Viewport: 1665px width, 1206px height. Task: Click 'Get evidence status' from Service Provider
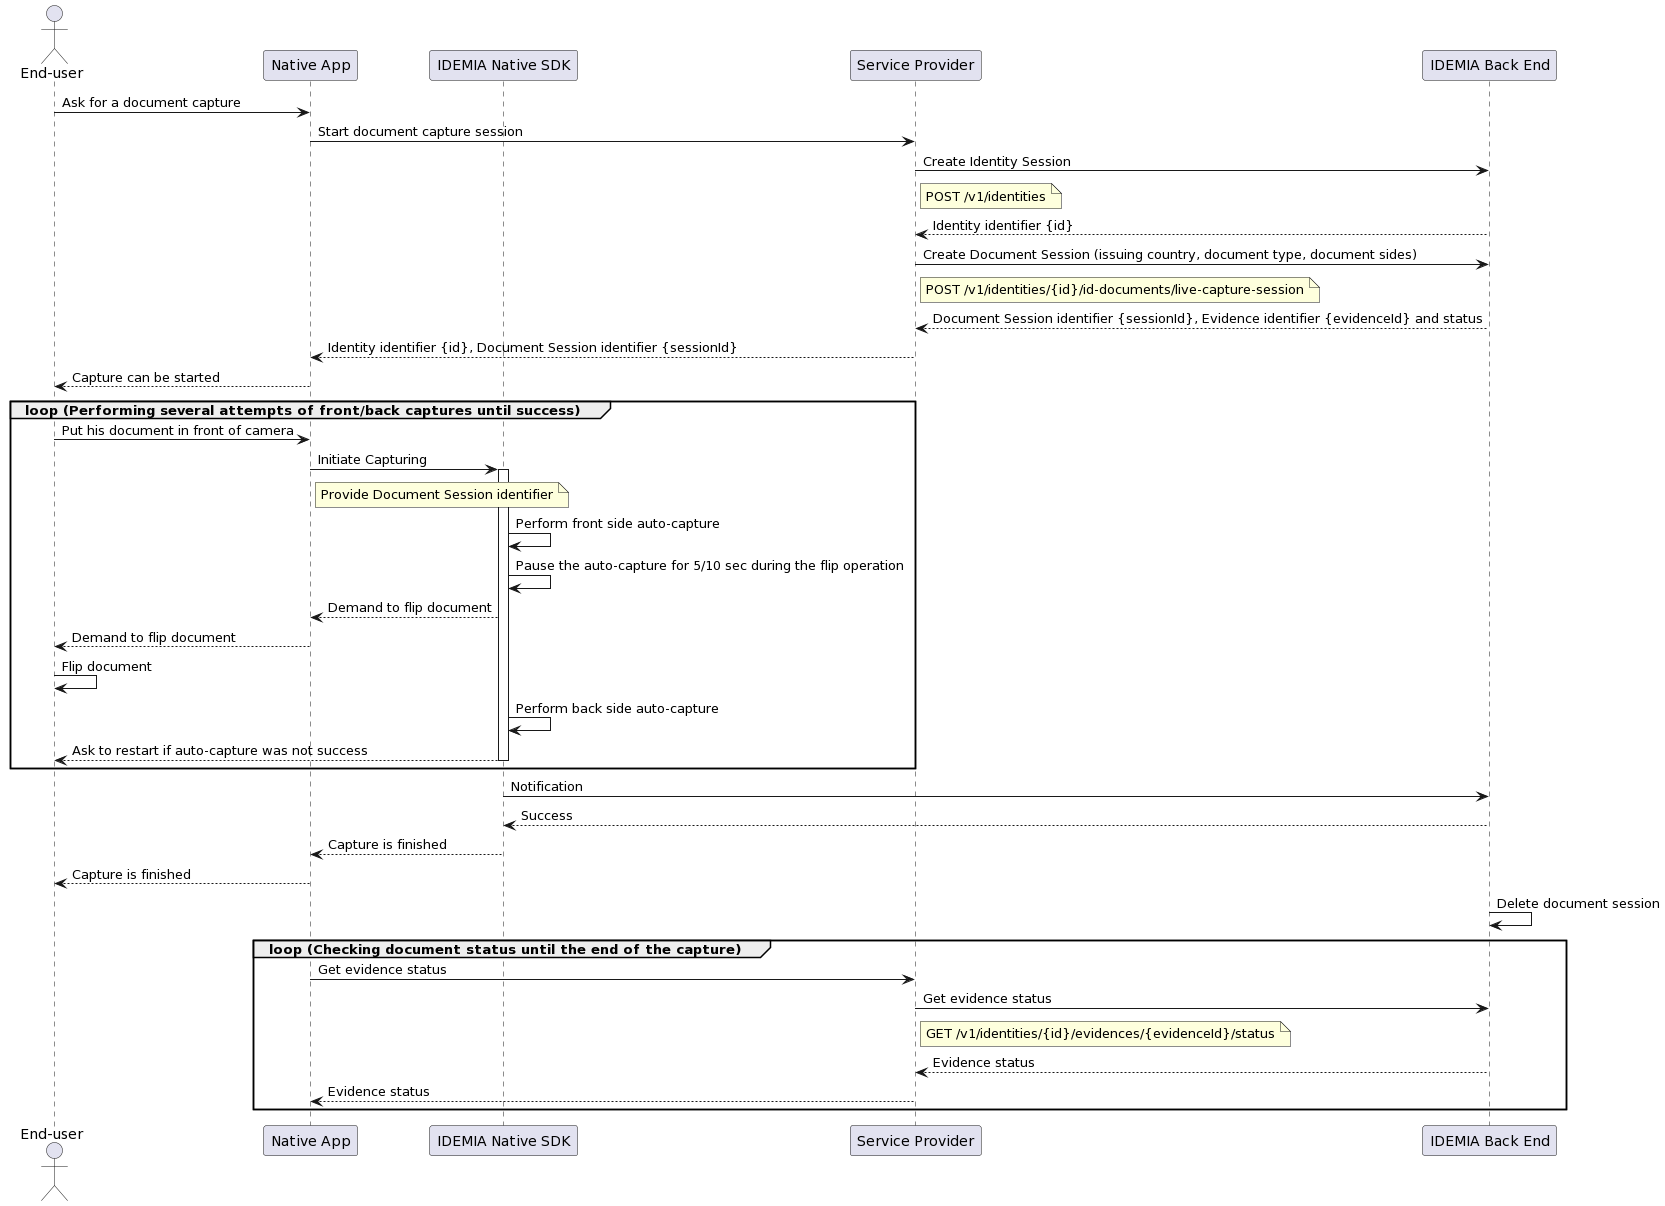click(x=987, y=999)
